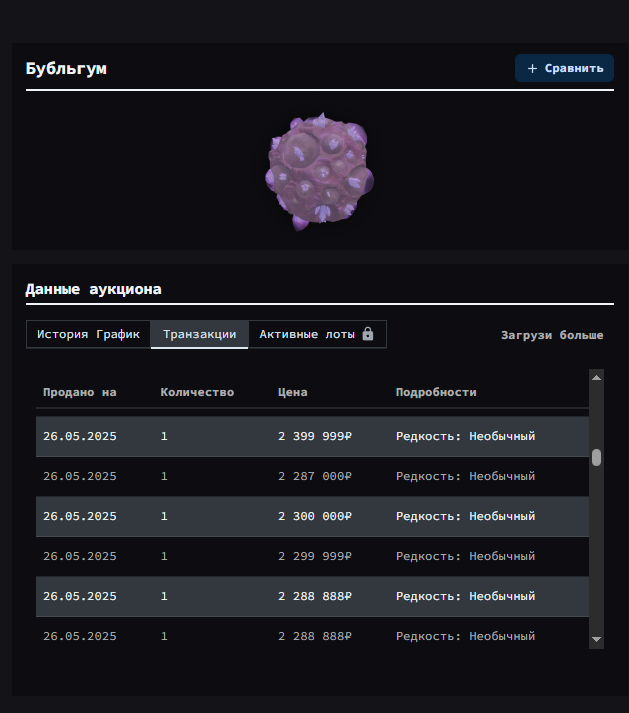The width and height of the screenshot is (629, 713).
Task: Click the date in the 2 399 999₽ row
Action: tap(80, 436)
